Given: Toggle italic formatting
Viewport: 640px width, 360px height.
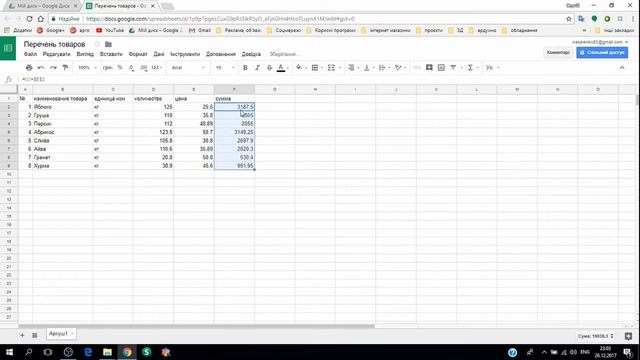Looking at the screenshot, I should (x=257, y=68).
